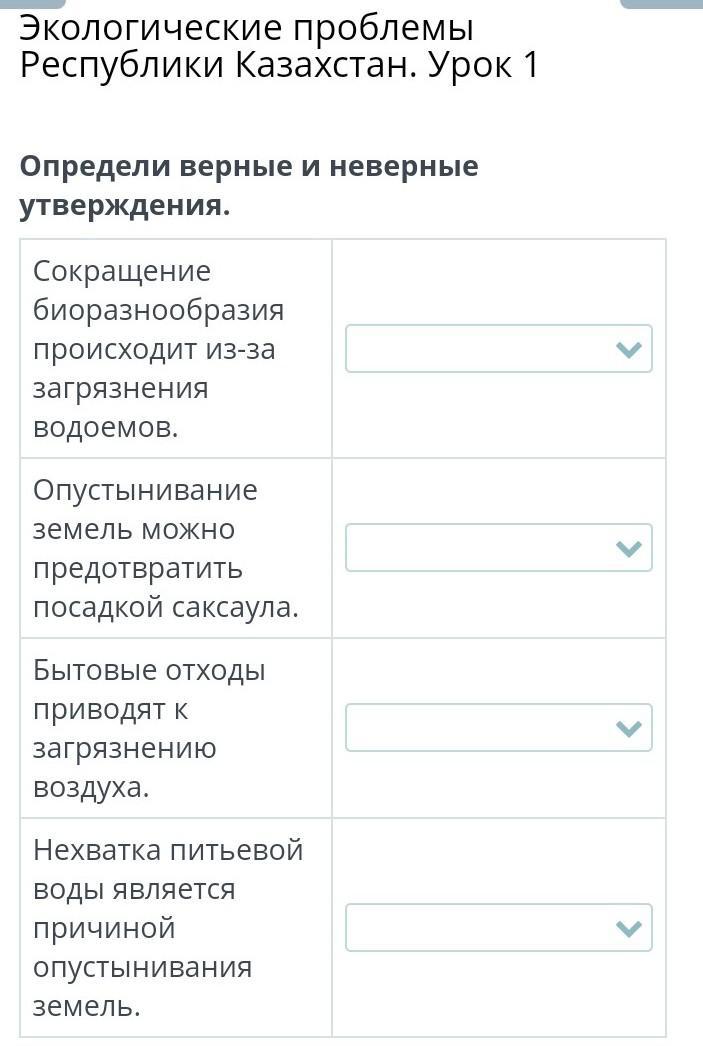Click chevron arrow beside the саксаул statement
703x1046 pixels.
point(630,548)
